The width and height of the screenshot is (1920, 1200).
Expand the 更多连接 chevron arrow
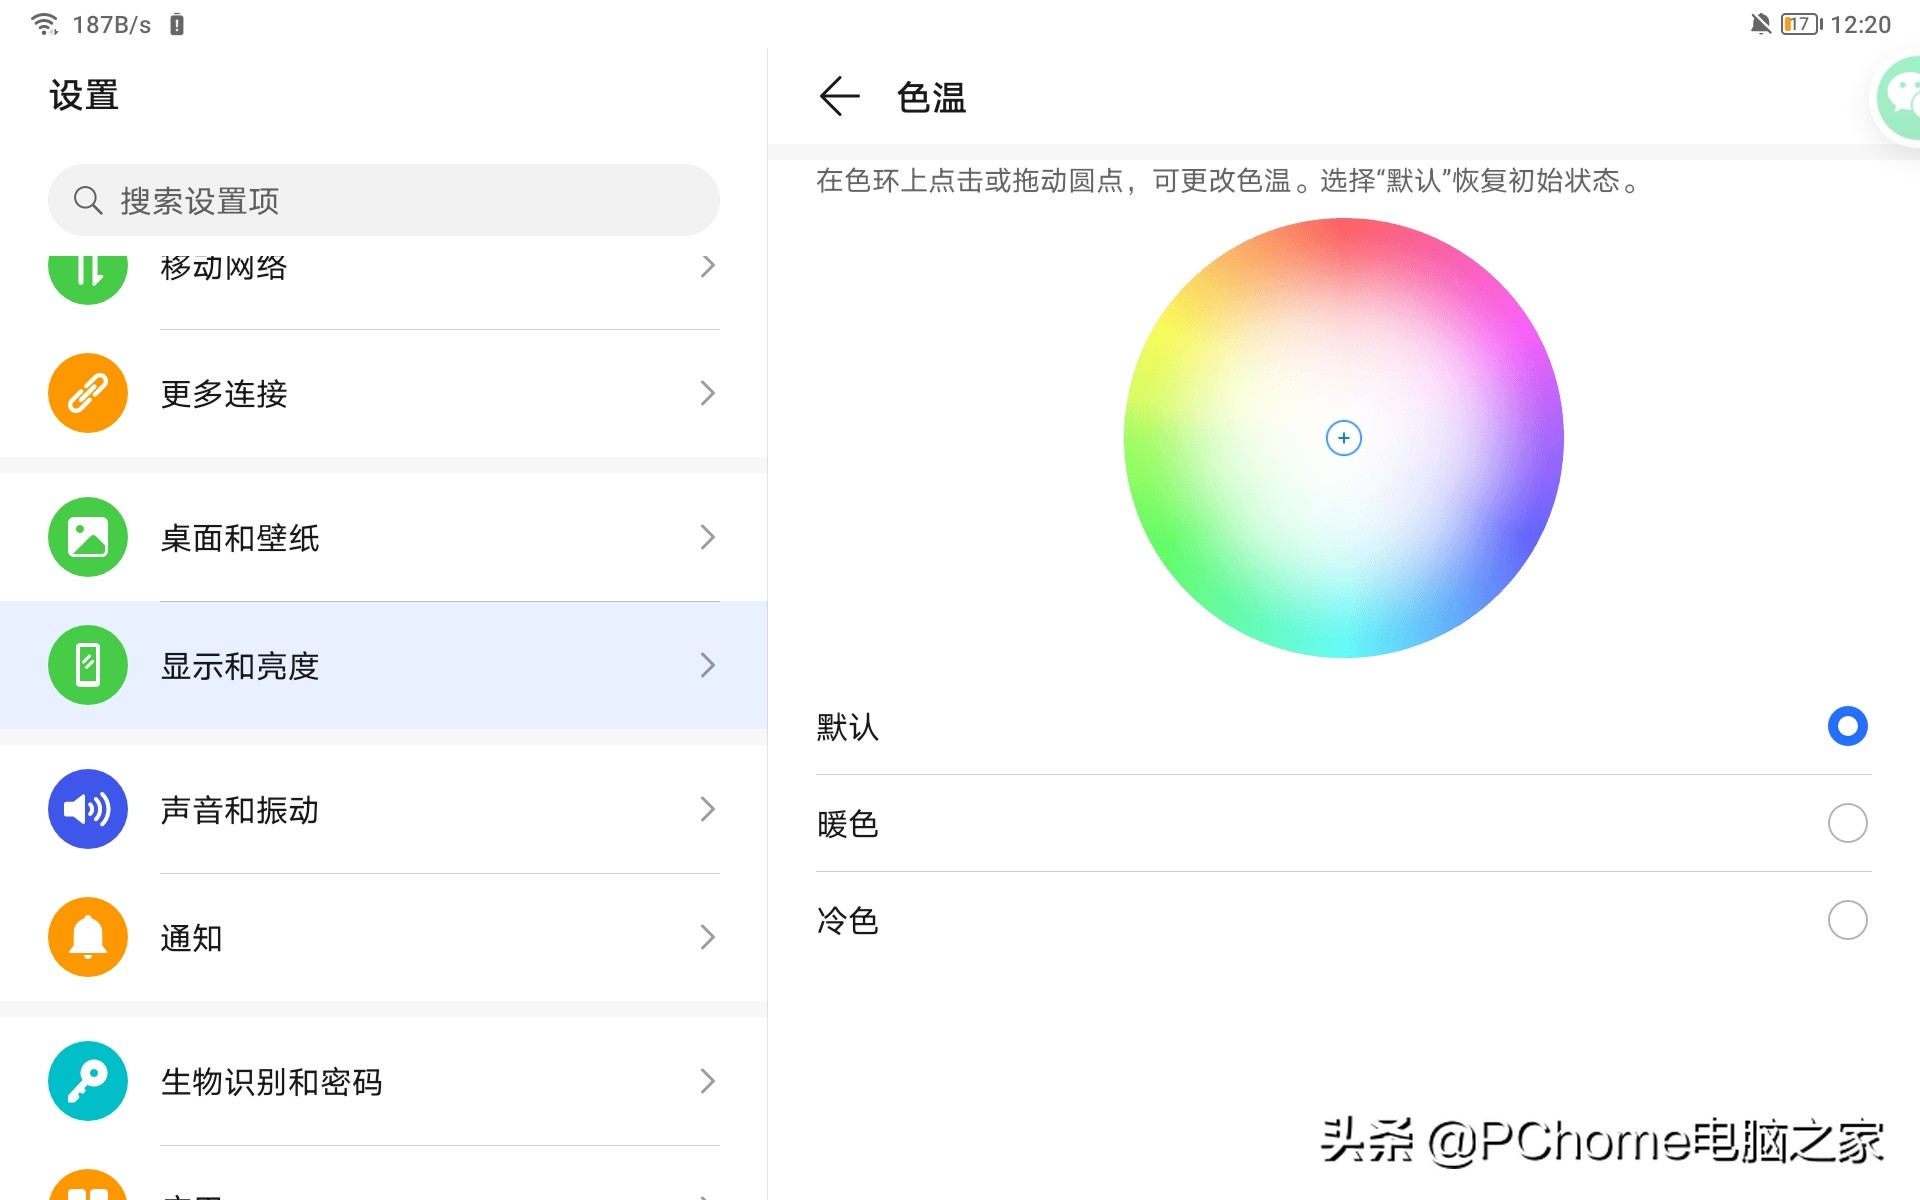click(x=707, y=393)
